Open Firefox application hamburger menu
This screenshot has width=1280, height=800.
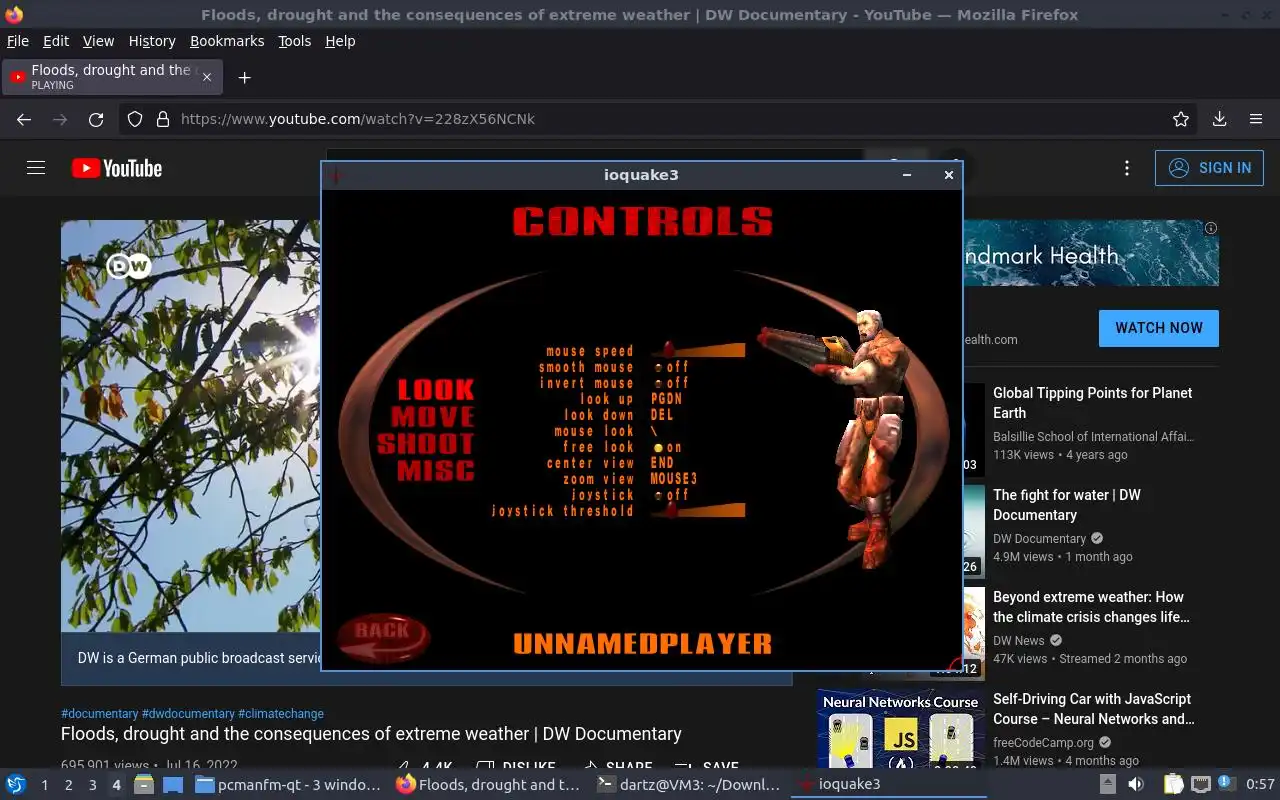(x=1256, y=119)
